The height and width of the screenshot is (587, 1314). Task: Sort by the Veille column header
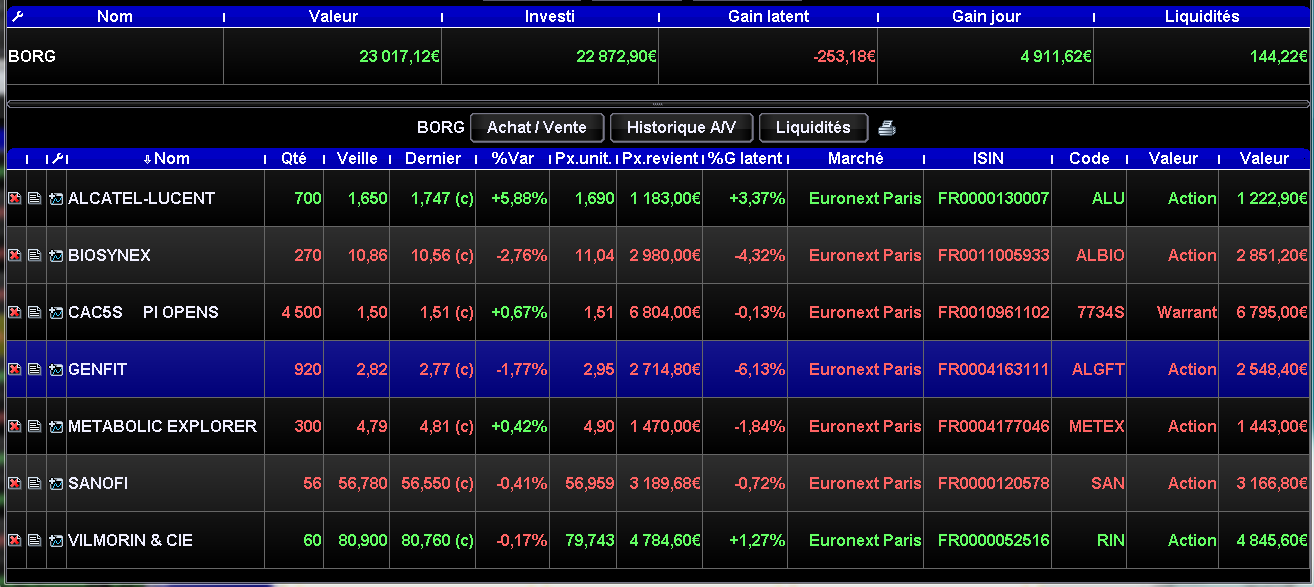357,158
